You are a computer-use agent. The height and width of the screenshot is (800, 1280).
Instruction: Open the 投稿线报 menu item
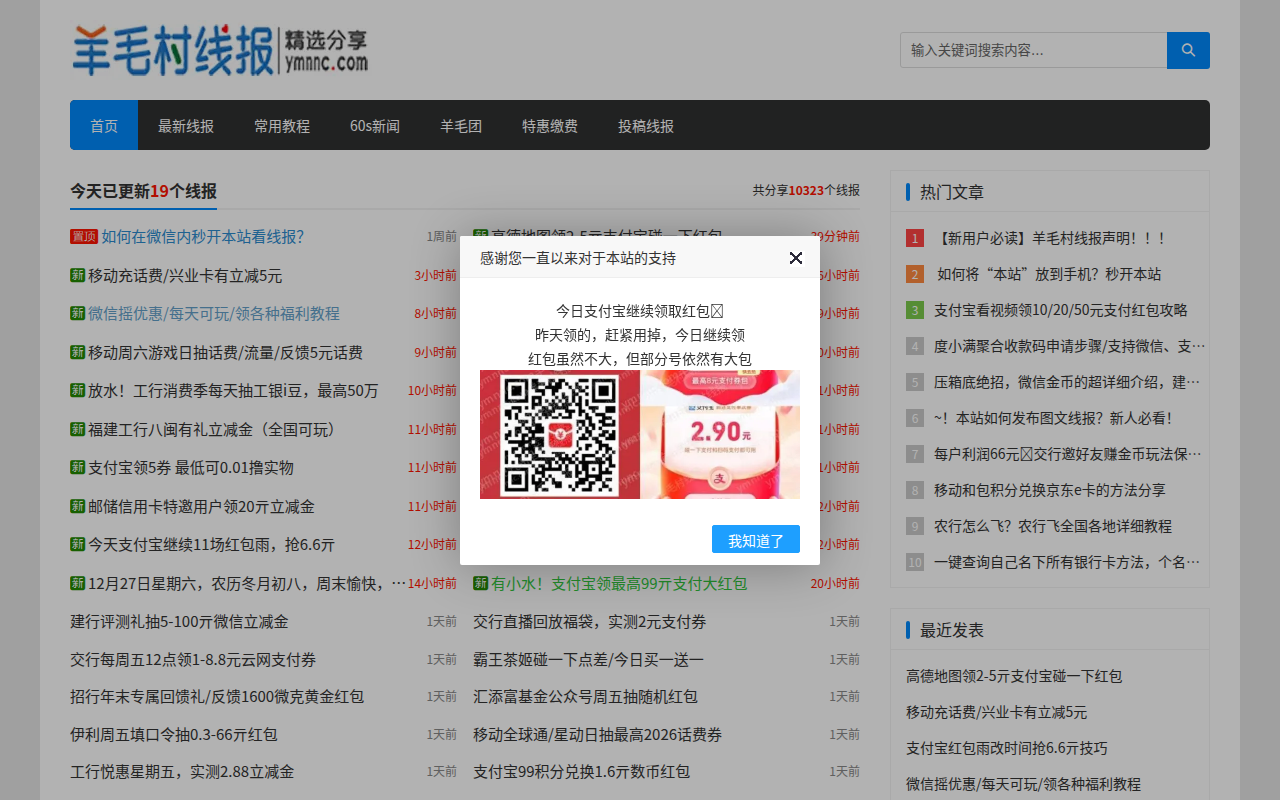(x=645, y=125)
